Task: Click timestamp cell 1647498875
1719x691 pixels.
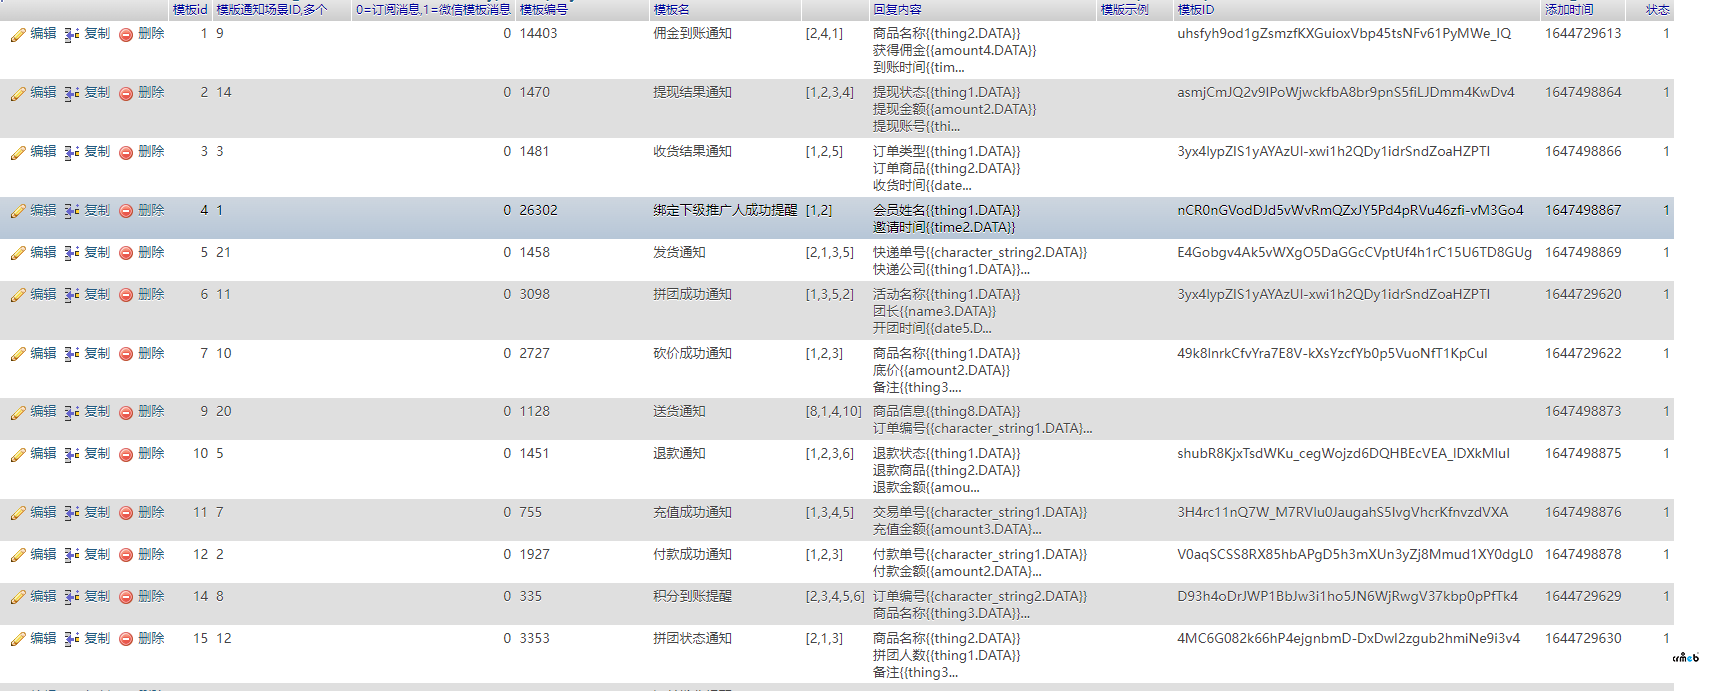Action: pyautogui.click(x=1583, y=454)
